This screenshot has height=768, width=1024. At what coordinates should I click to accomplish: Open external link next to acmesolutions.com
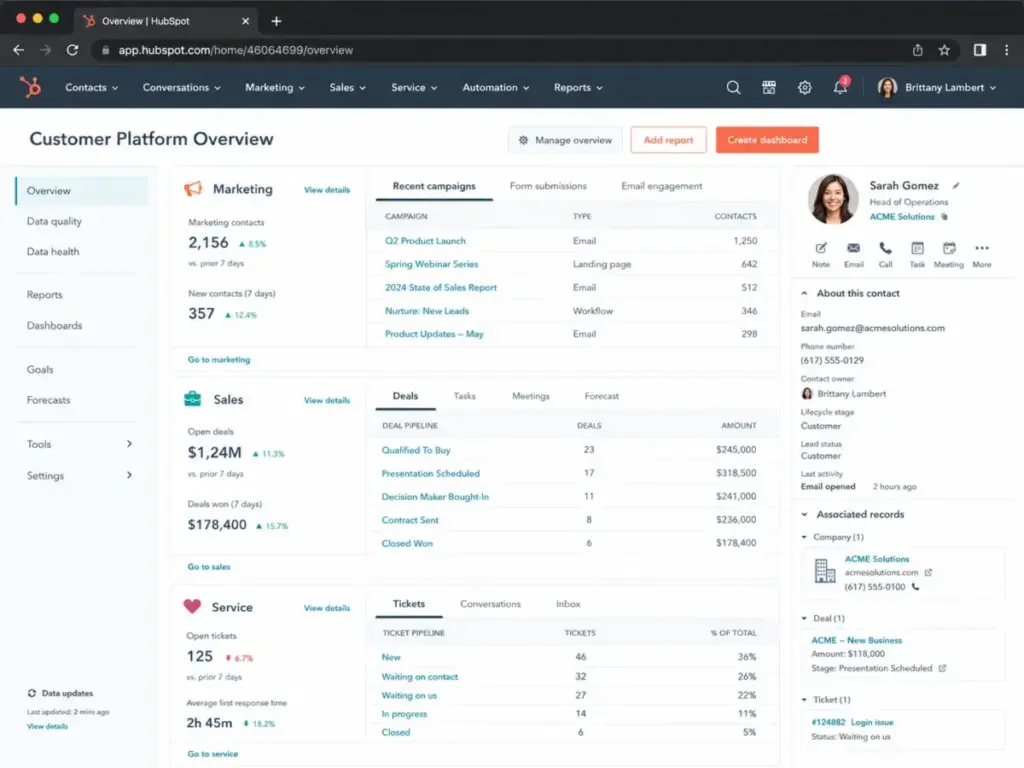[928, 572]
